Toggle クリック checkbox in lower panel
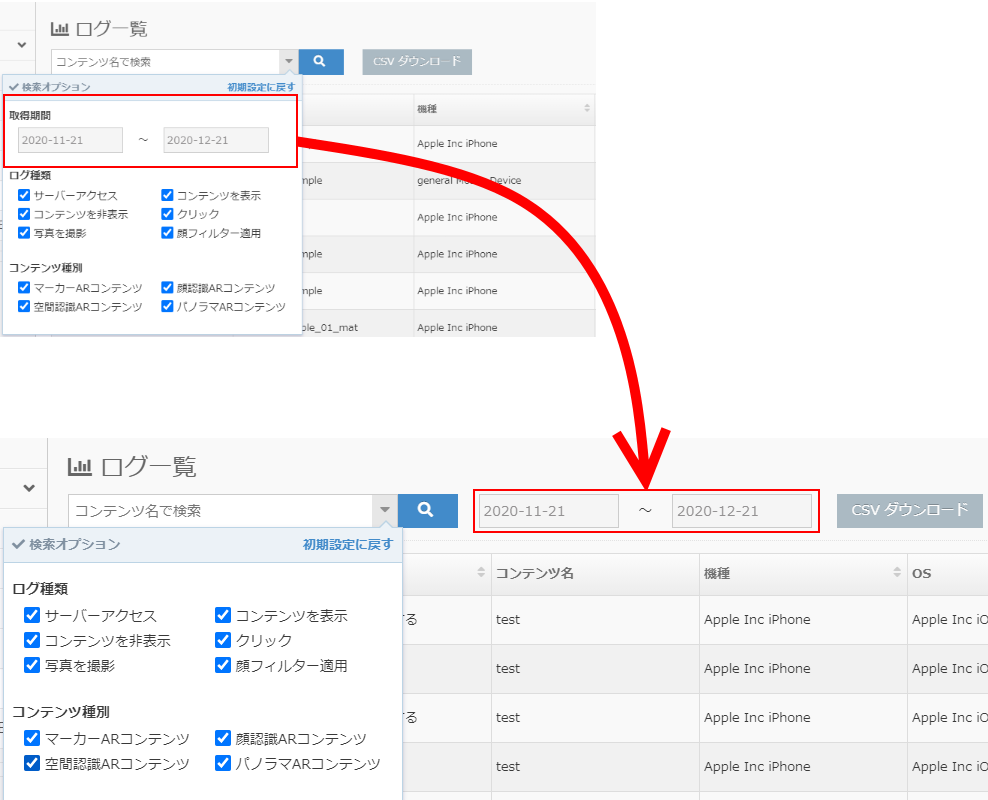This screenshot has height=800, width=988. [x=222, y=640]
